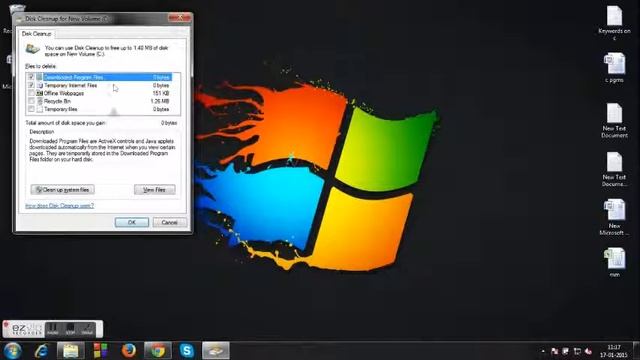Pause the ezvid recording
Image resolution: width=640 pixels, height=360 pixels.
[53, 329]
